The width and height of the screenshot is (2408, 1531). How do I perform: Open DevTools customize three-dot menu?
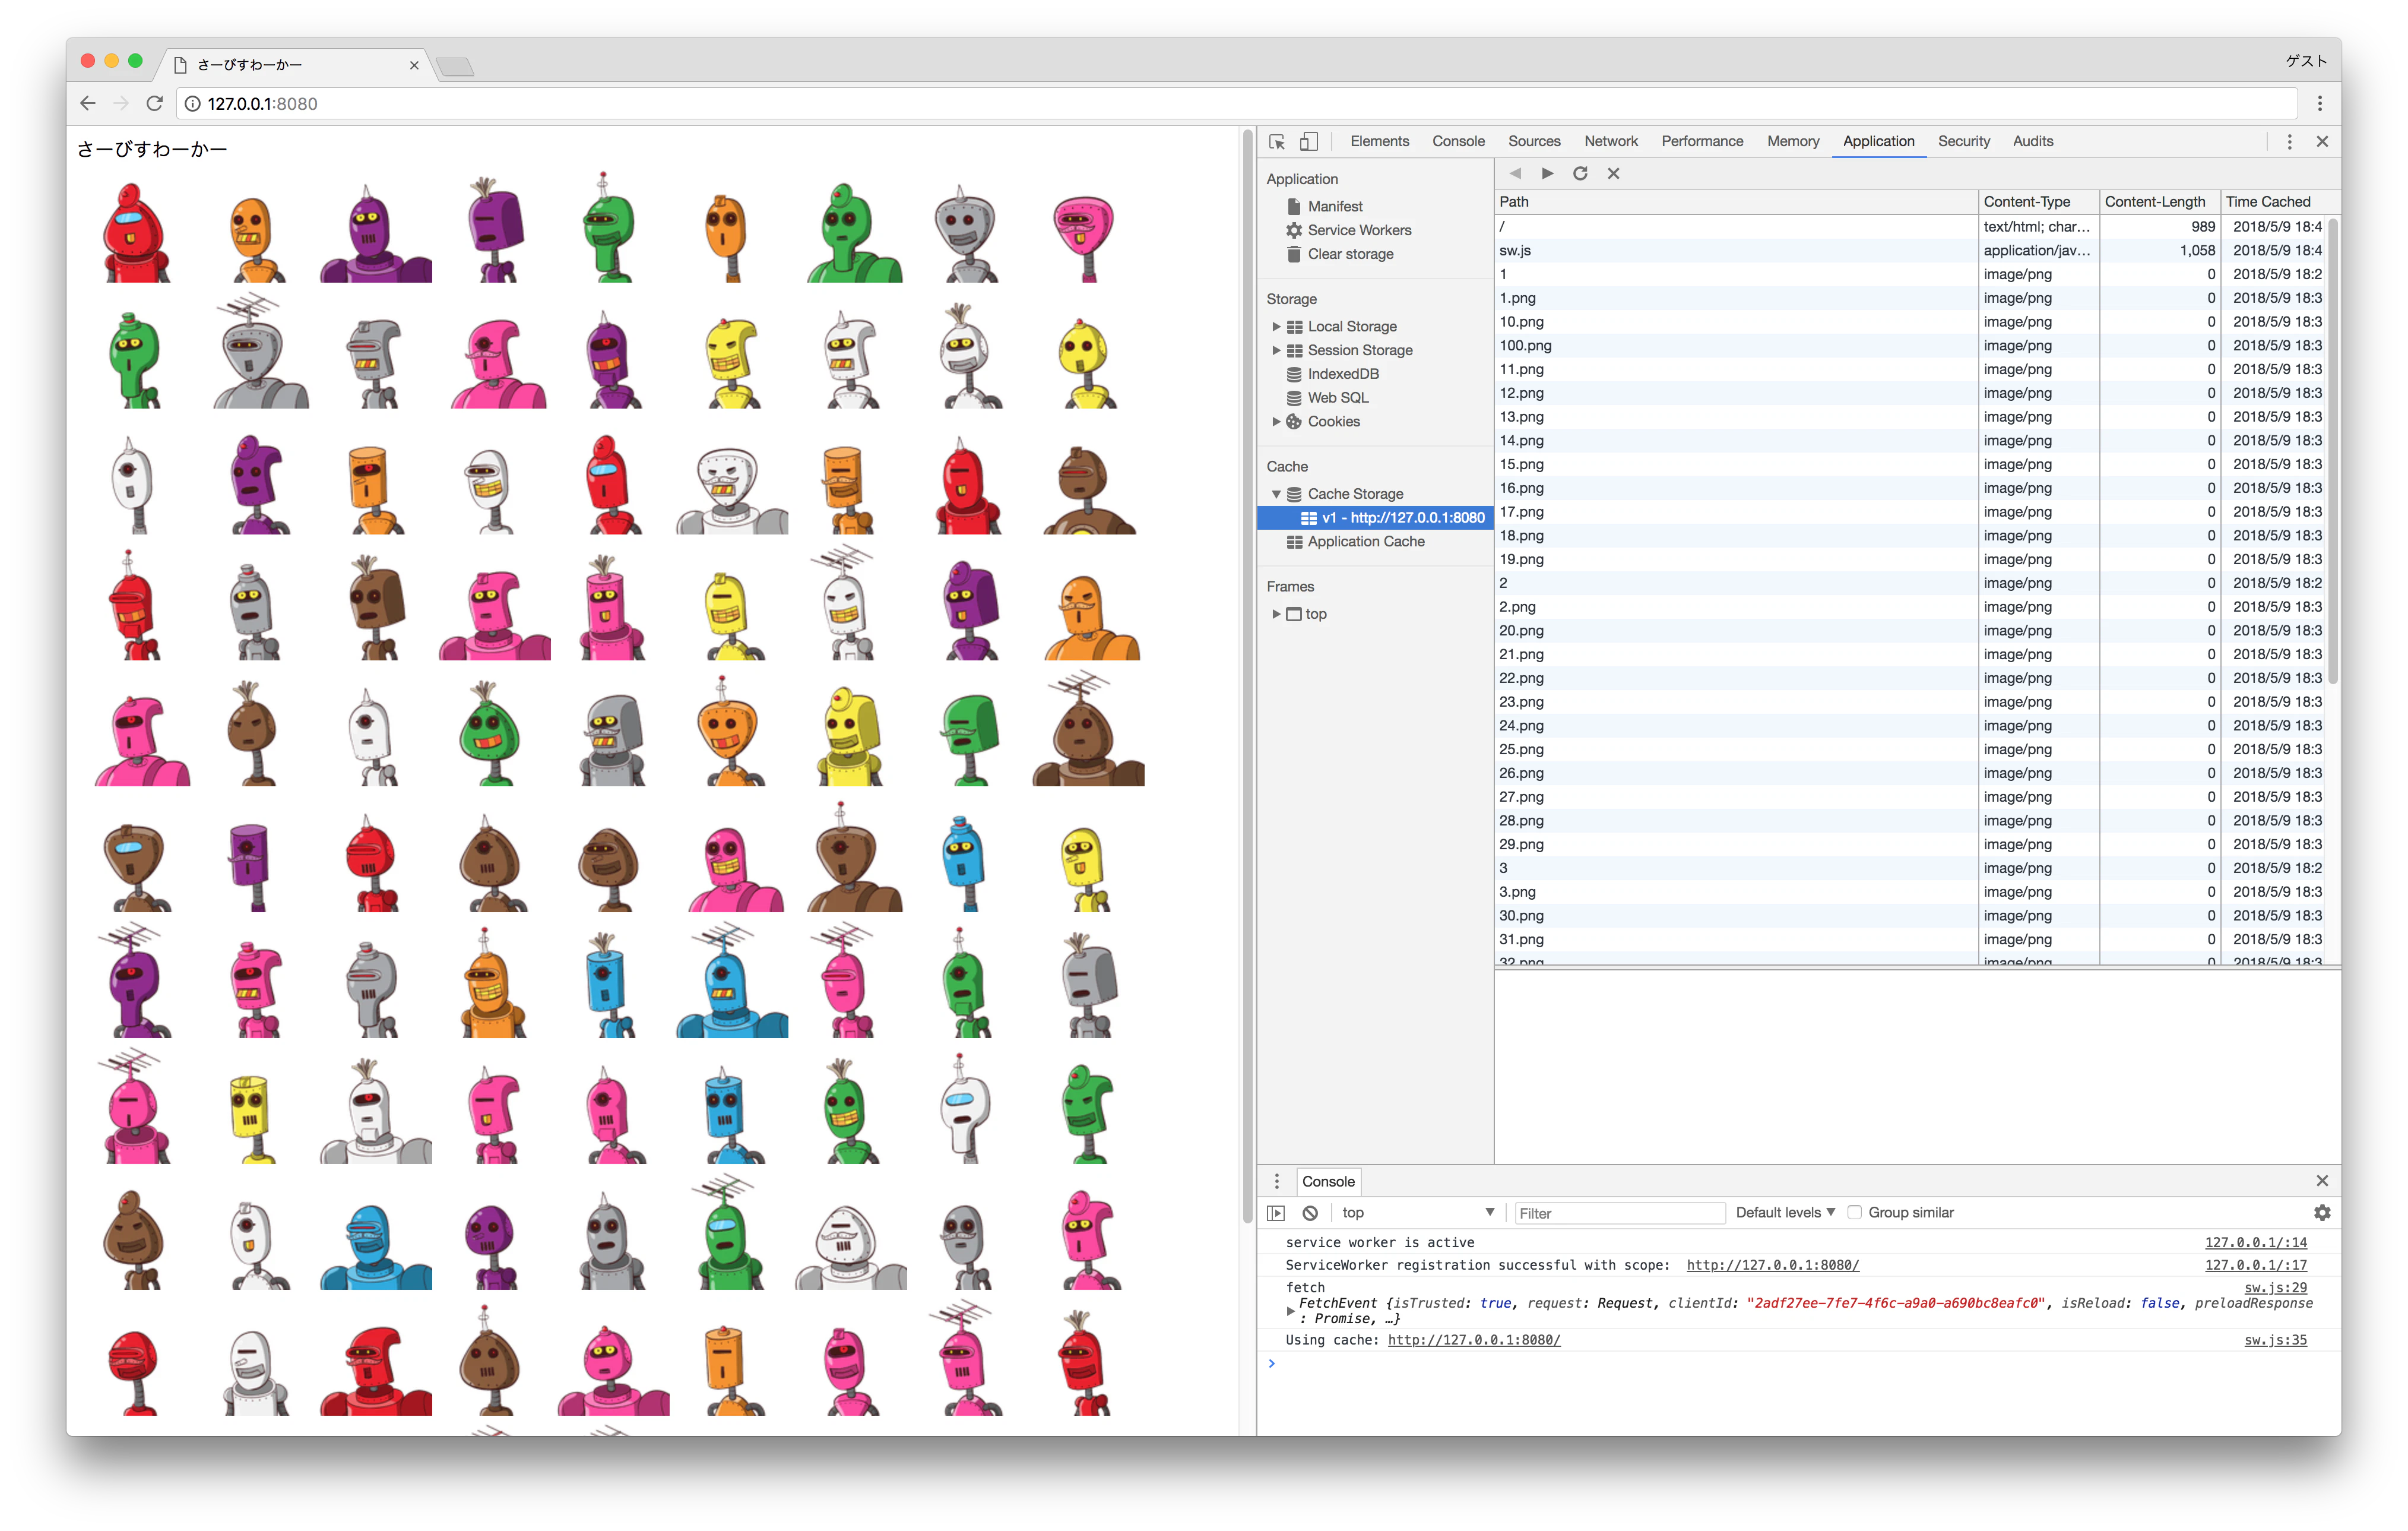[2289, 142]
